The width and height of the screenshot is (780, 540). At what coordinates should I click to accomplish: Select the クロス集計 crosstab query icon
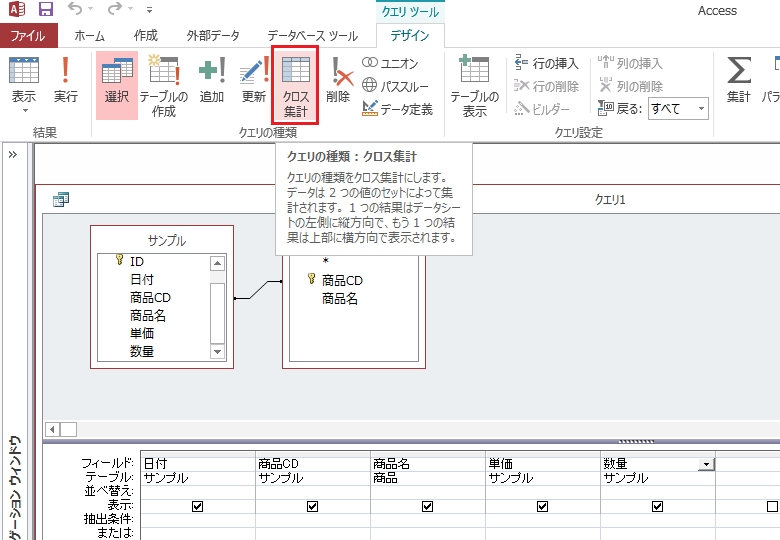point(295,85)
